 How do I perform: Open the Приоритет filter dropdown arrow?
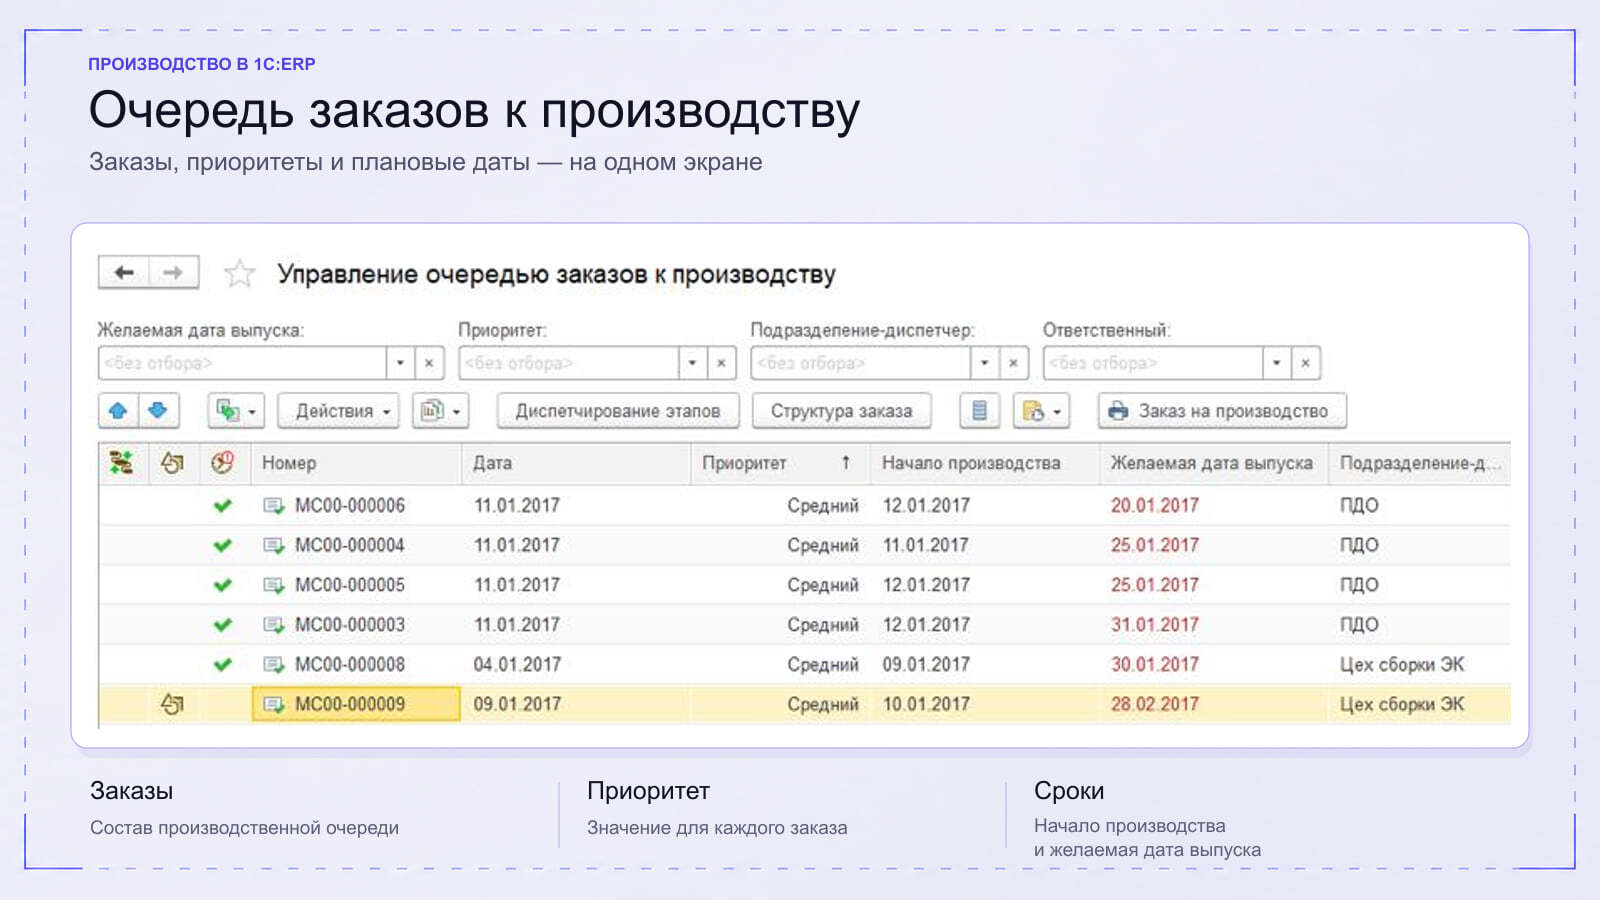tap(692, 363)
